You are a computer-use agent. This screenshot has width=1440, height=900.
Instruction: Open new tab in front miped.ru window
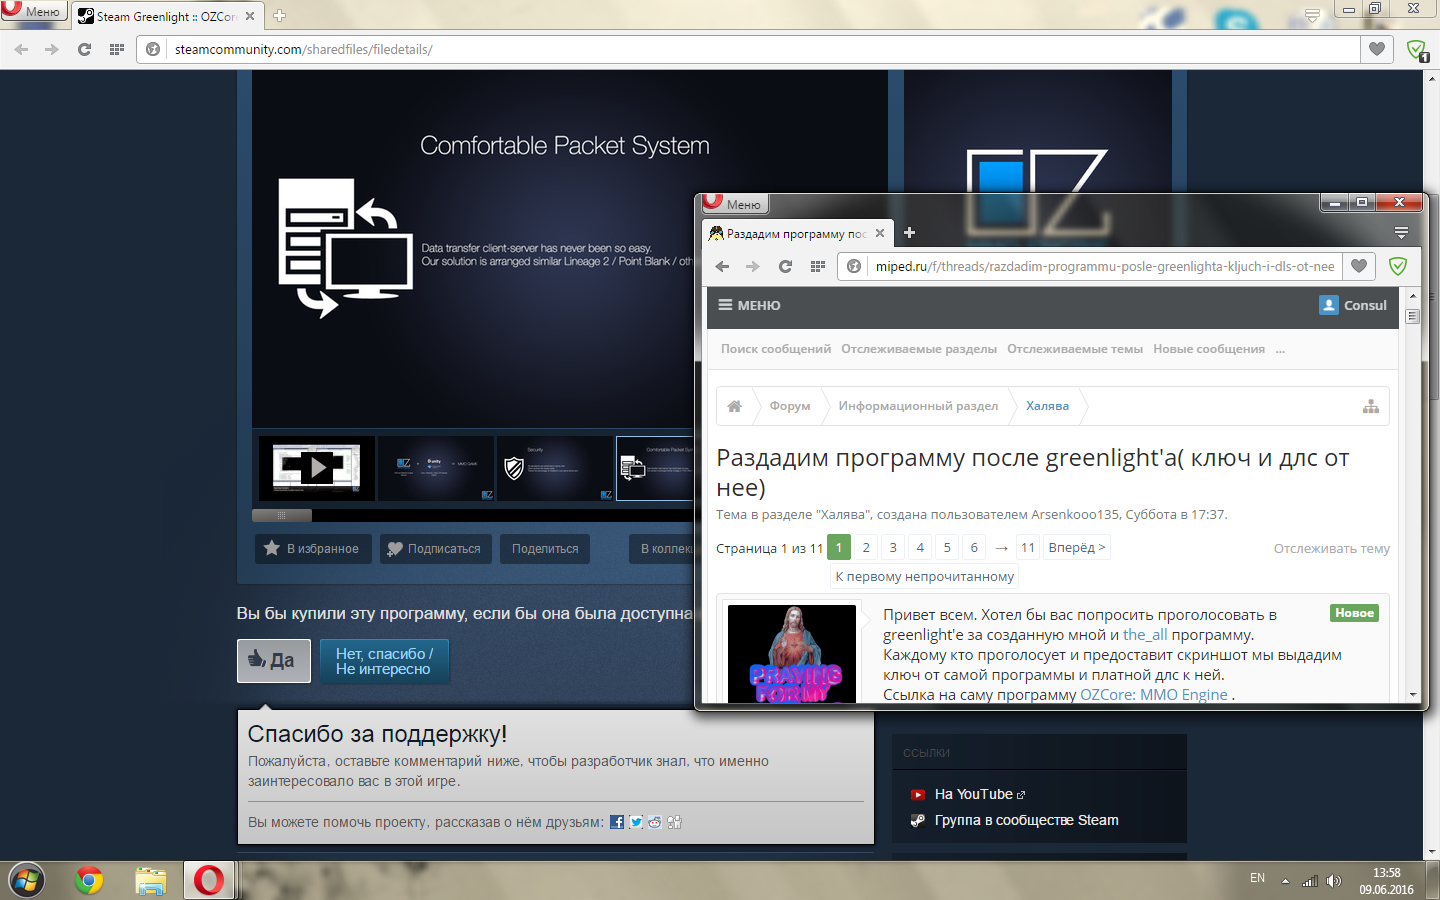tap(909, 233)
